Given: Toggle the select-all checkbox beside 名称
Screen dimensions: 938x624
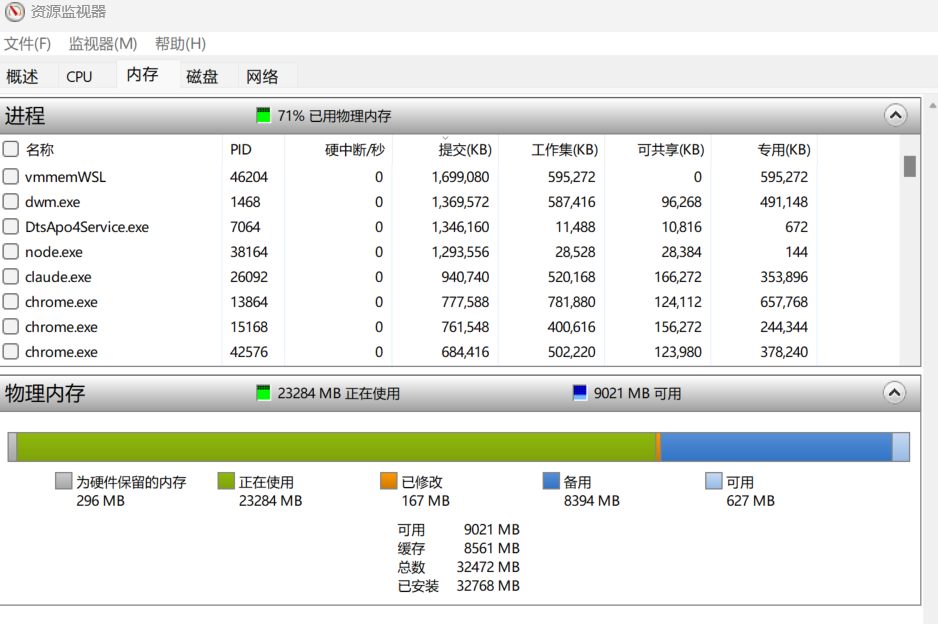Looking at the screenshot, I should pos(11,148).
